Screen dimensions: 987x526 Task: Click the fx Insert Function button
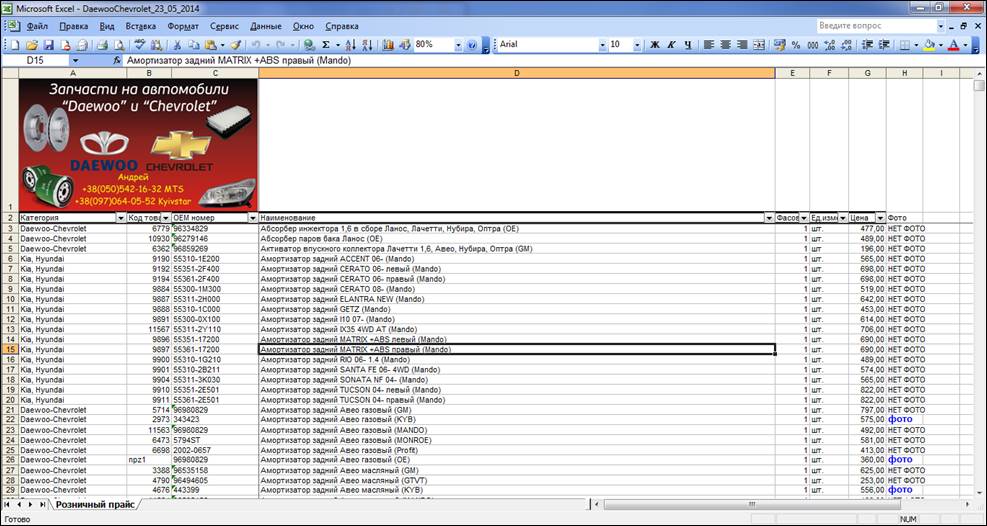click(117, 61)
